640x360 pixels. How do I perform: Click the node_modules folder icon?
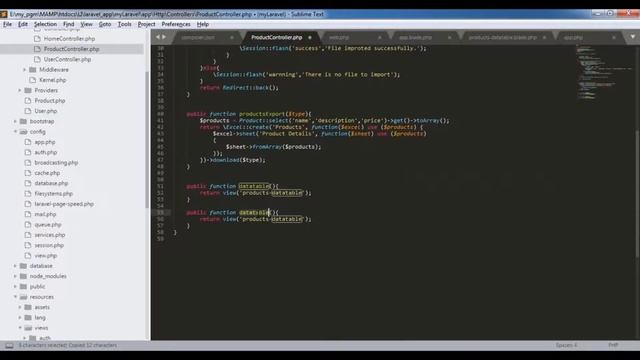pos(23,276)
